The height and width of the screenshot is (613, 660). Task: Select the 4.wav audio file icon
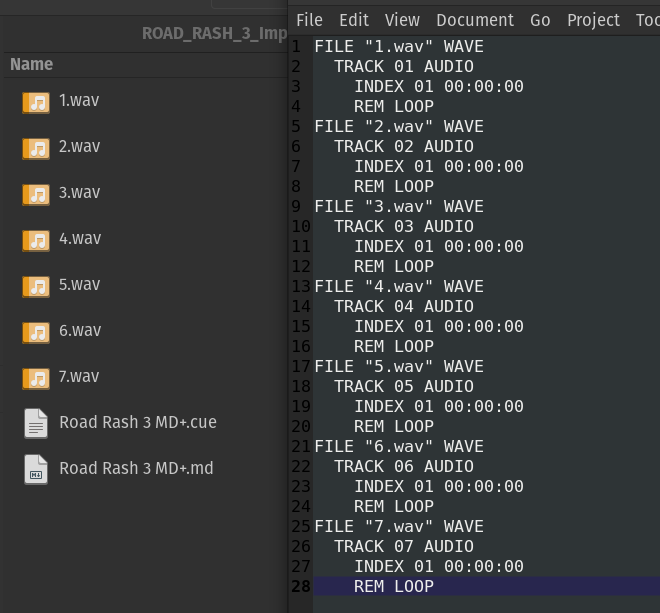(36, 241)
